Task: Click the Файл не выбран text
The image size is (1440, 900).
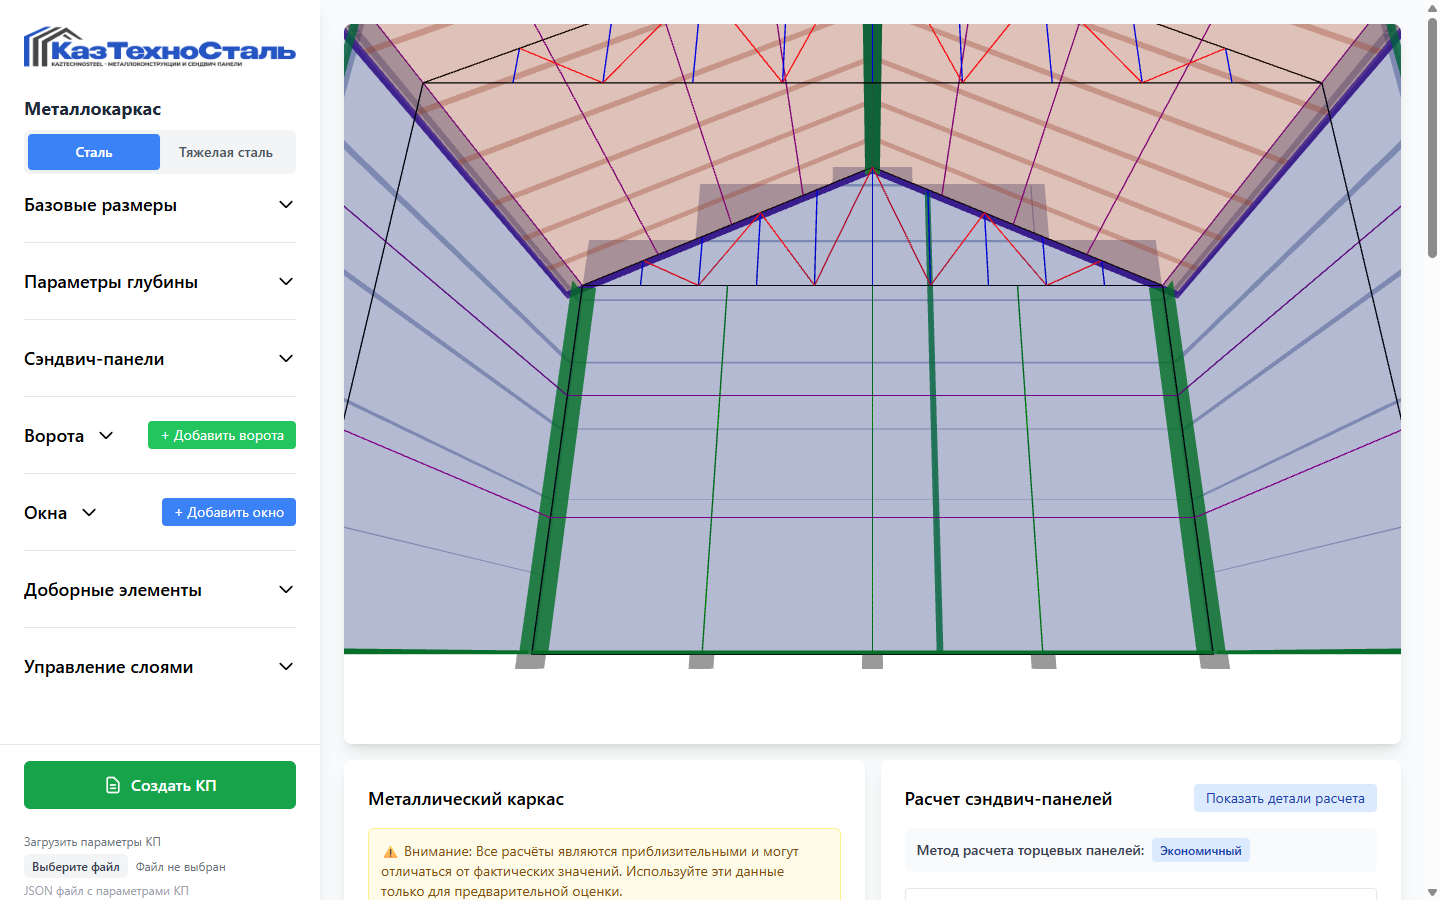Action: coord(181,867)
